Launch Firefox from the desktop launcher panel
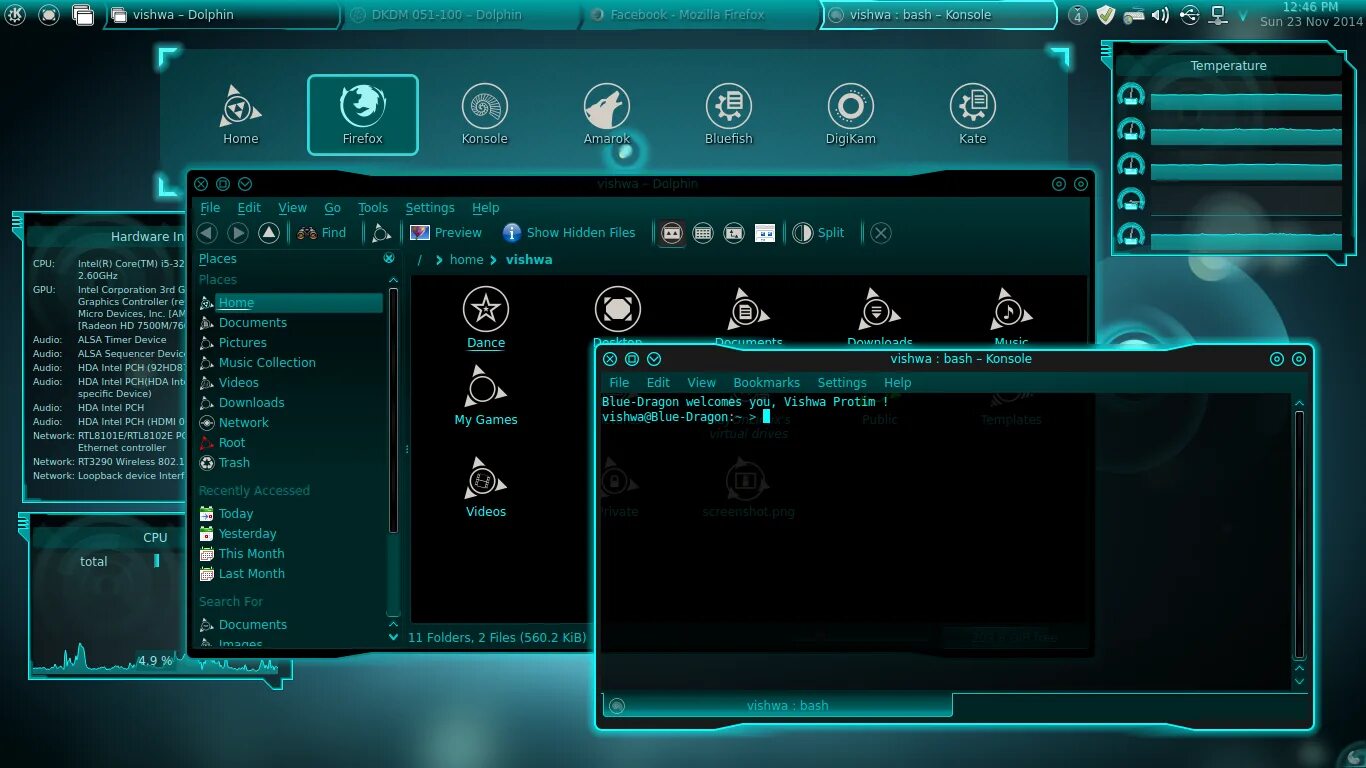 coord(363,115)
